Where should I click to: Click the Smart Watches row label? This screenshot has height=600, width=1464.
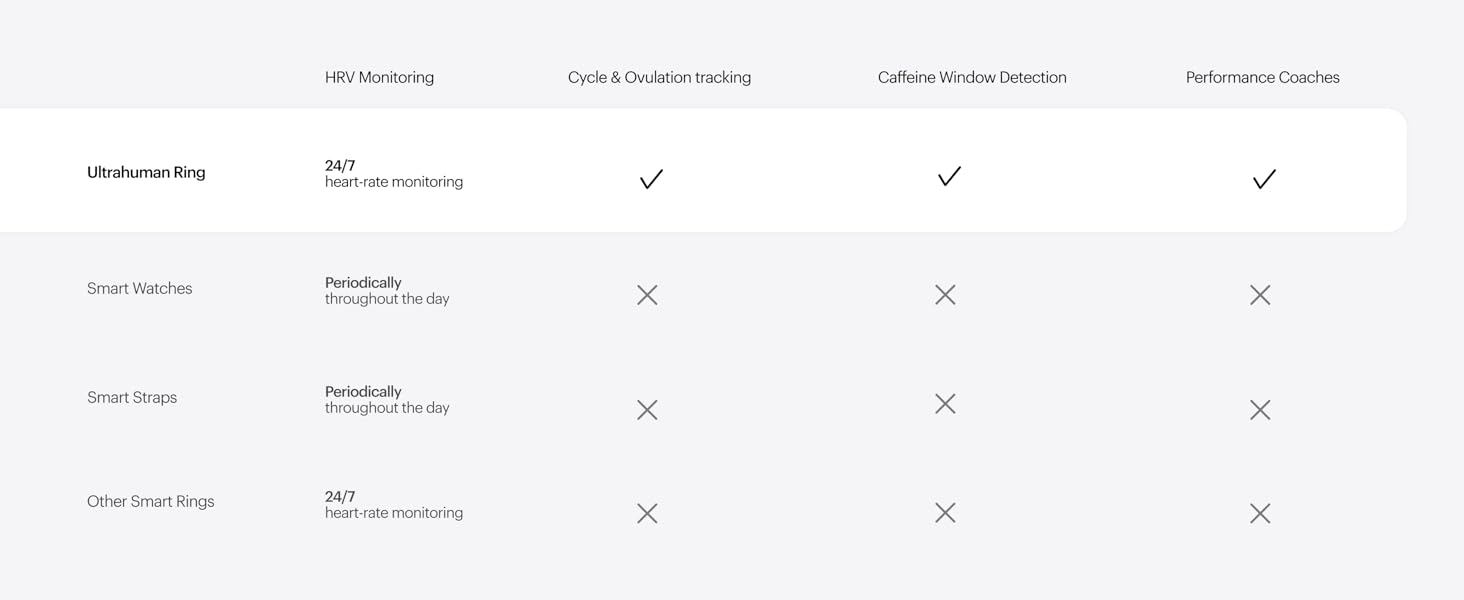coord(139,289)
